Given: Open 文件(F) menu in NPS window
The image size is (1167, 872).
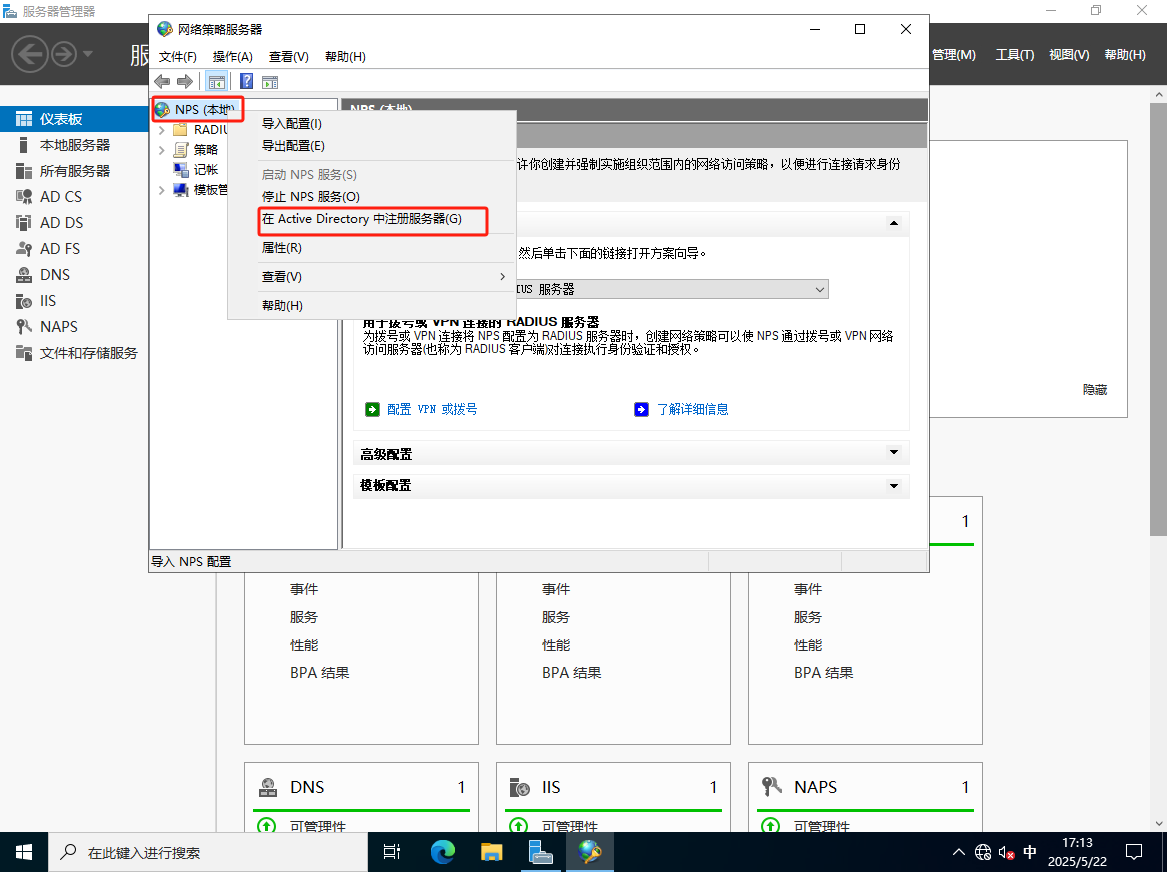Looking at the screenshot, I should tap(178, 57).
